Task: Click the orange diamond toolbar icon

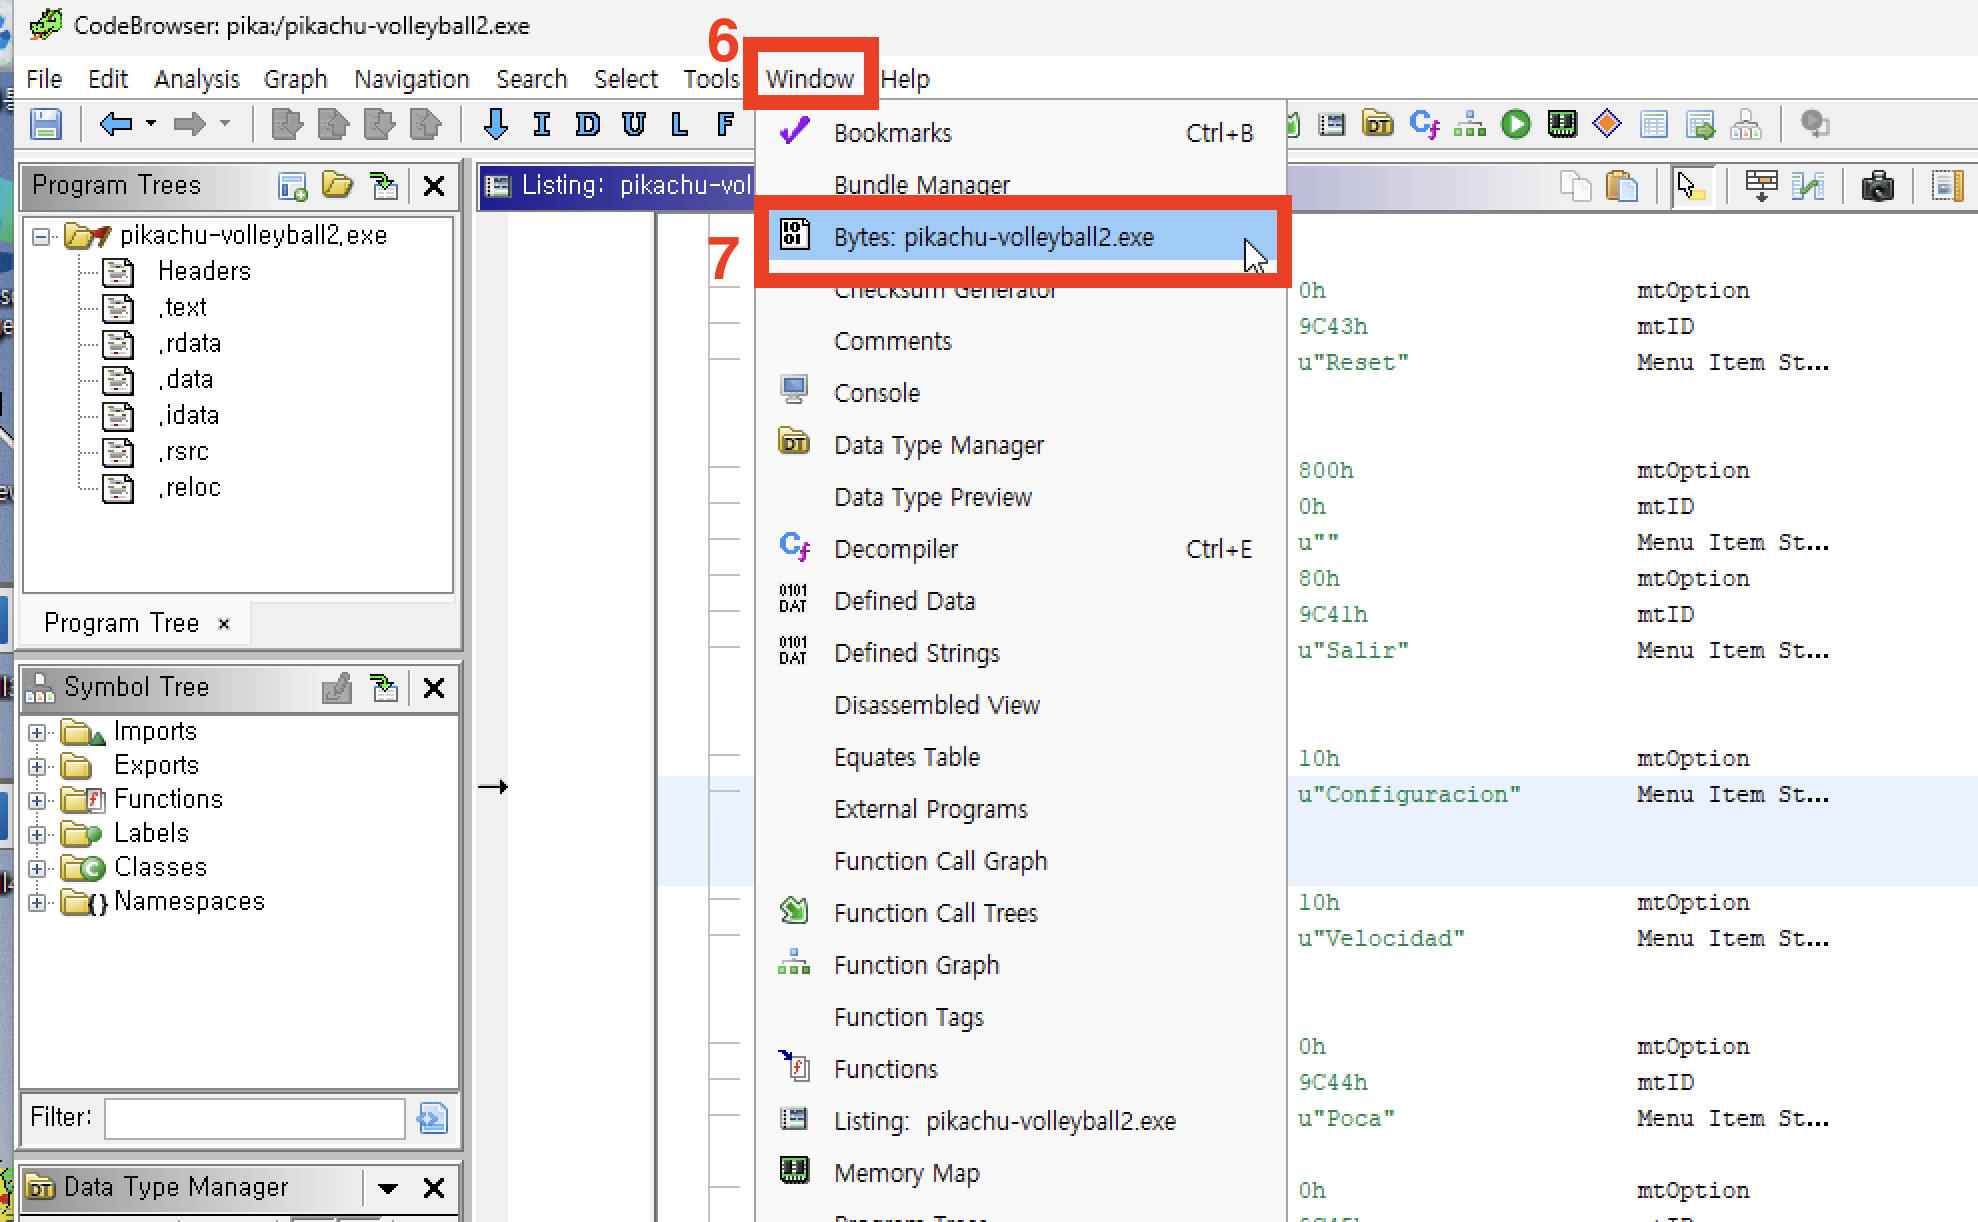Action: (x=1607, y=124)
